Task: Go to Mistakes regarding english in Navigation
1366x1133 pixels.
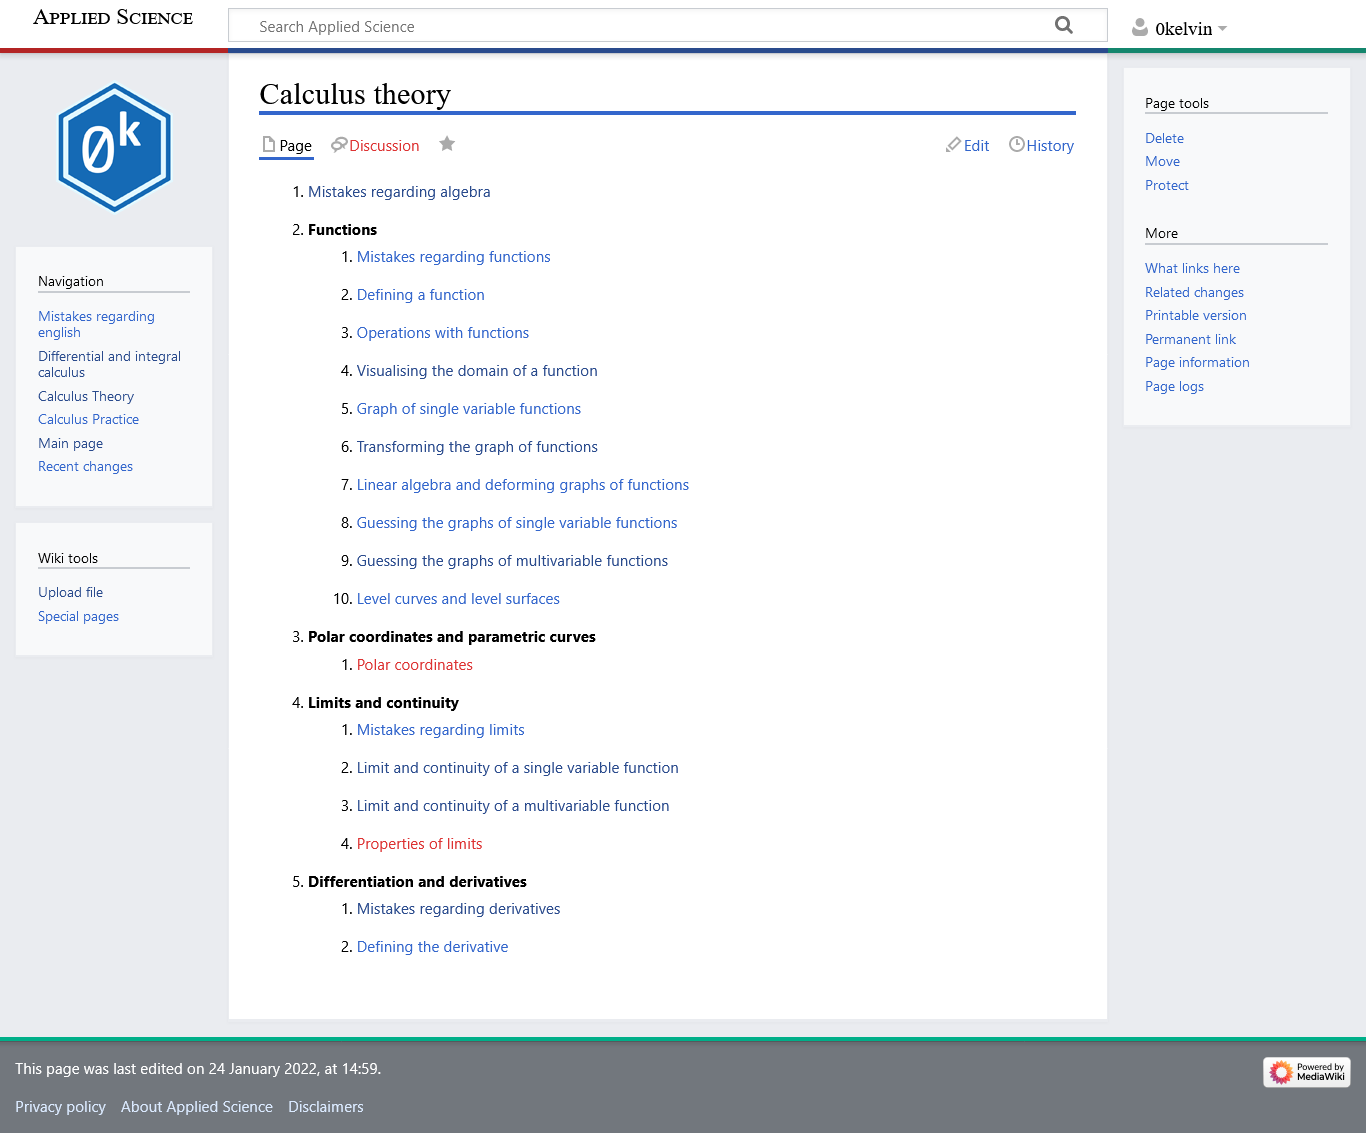Action: 96,324
